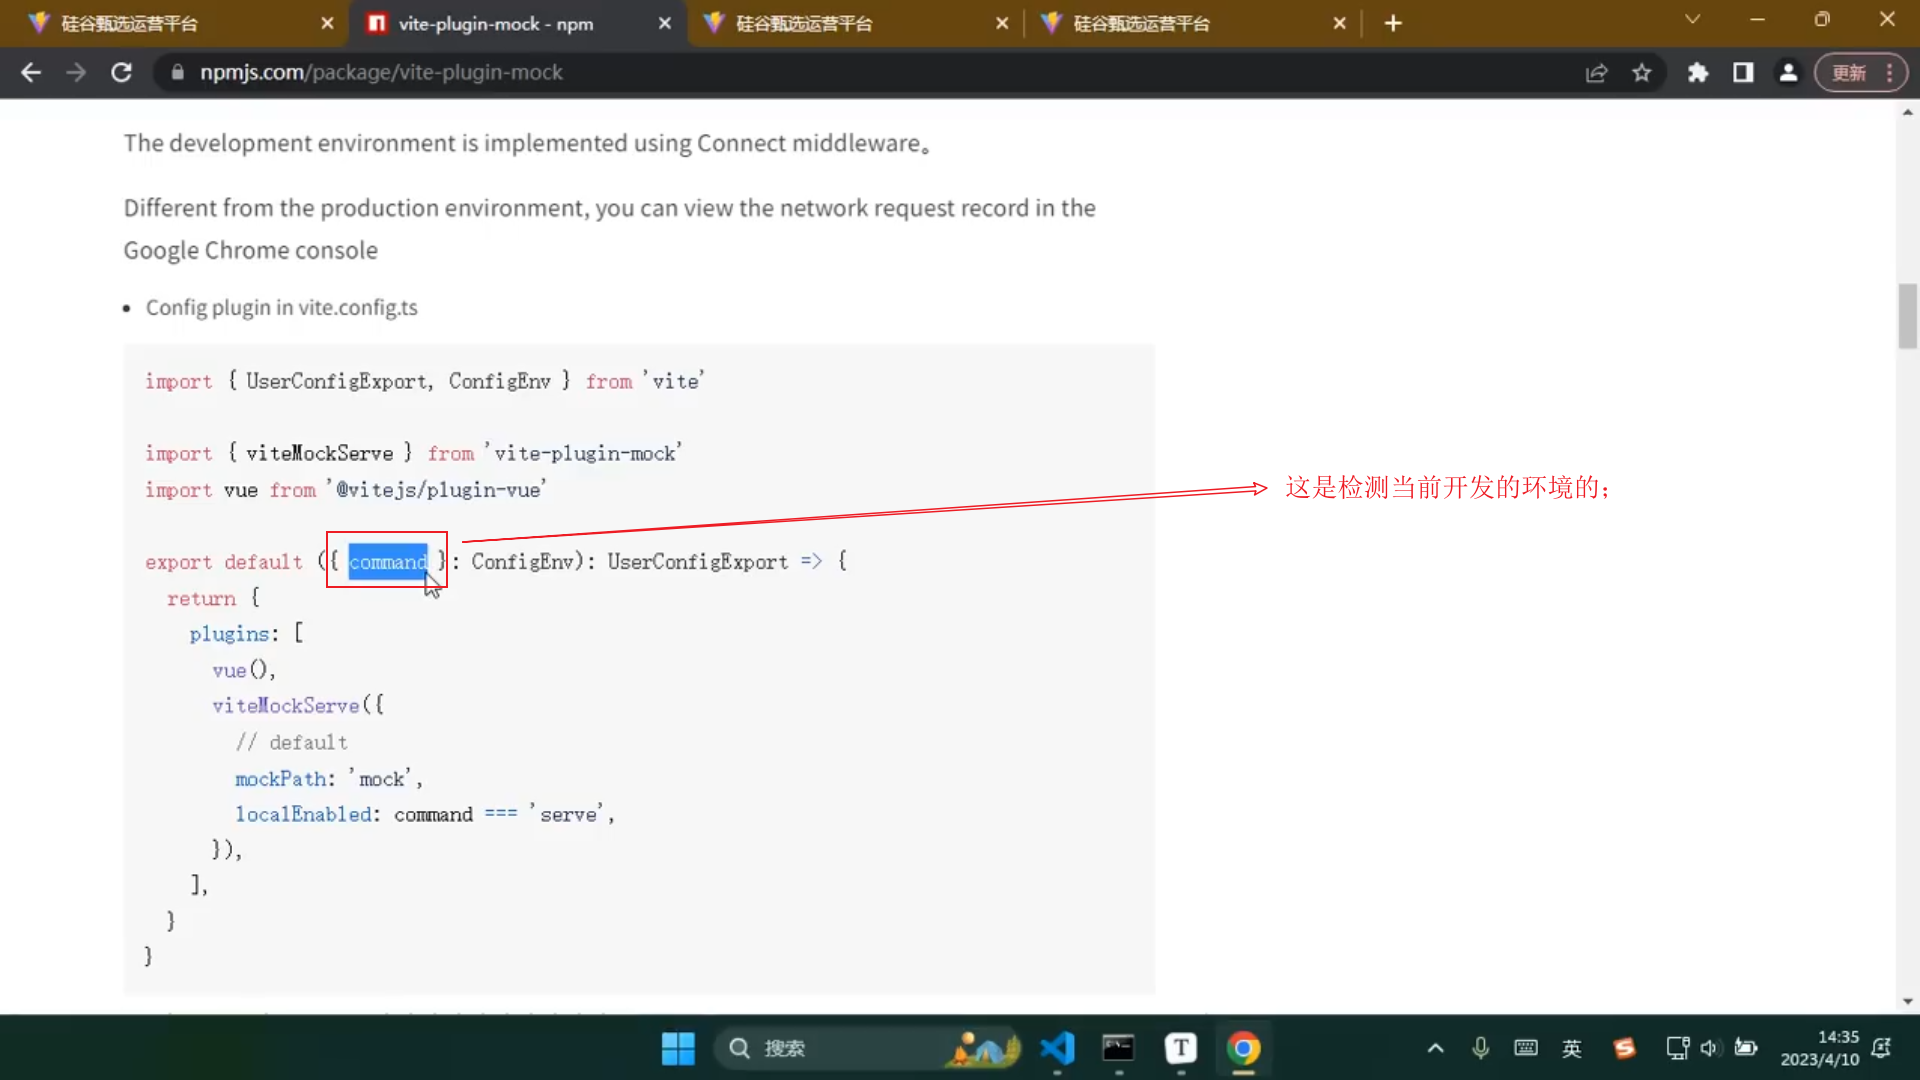This screenshot has width=1920, height=1080.
Task: Click the highlighted command code element
Action: tap(388, 560)
